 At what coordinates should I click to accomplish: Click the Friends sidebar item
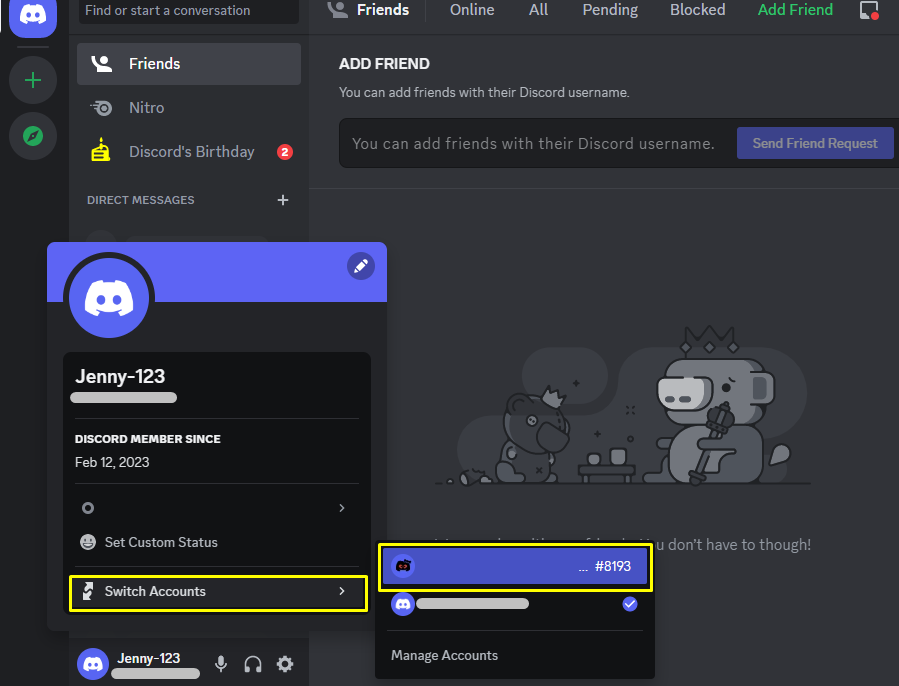pos(189,64)
